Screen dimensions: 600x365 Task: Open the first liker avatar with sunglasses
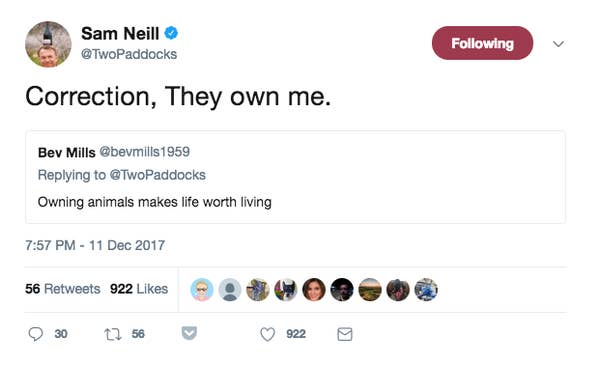click(x=202, y=290)
